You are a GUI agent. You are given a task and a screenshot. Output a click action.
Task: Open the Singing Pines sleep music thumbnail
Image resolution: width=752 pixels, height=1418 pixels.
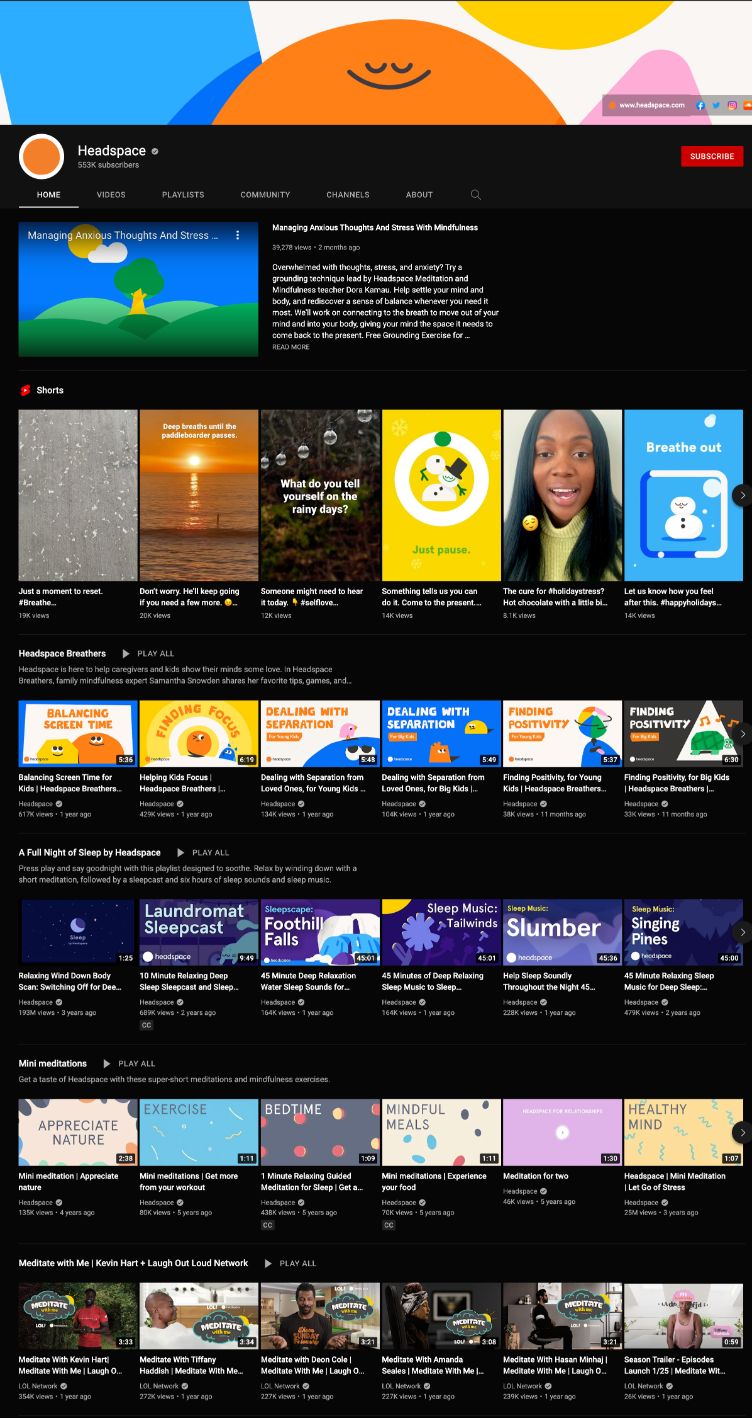coord(683,932)
